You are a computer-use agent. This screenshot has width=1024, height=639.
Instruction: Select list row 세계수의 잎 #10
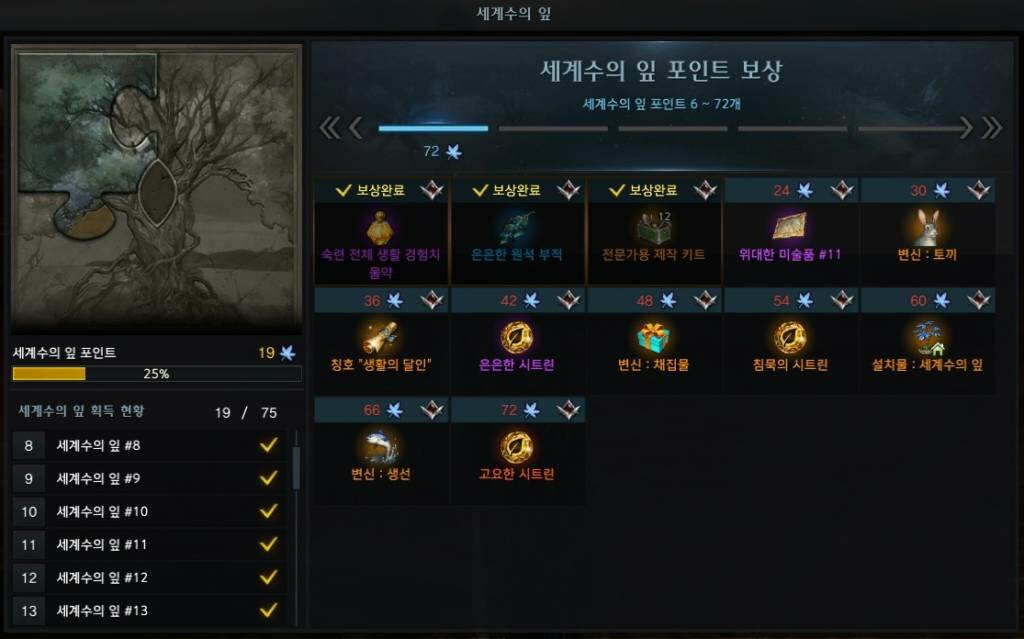pos(149,511)
